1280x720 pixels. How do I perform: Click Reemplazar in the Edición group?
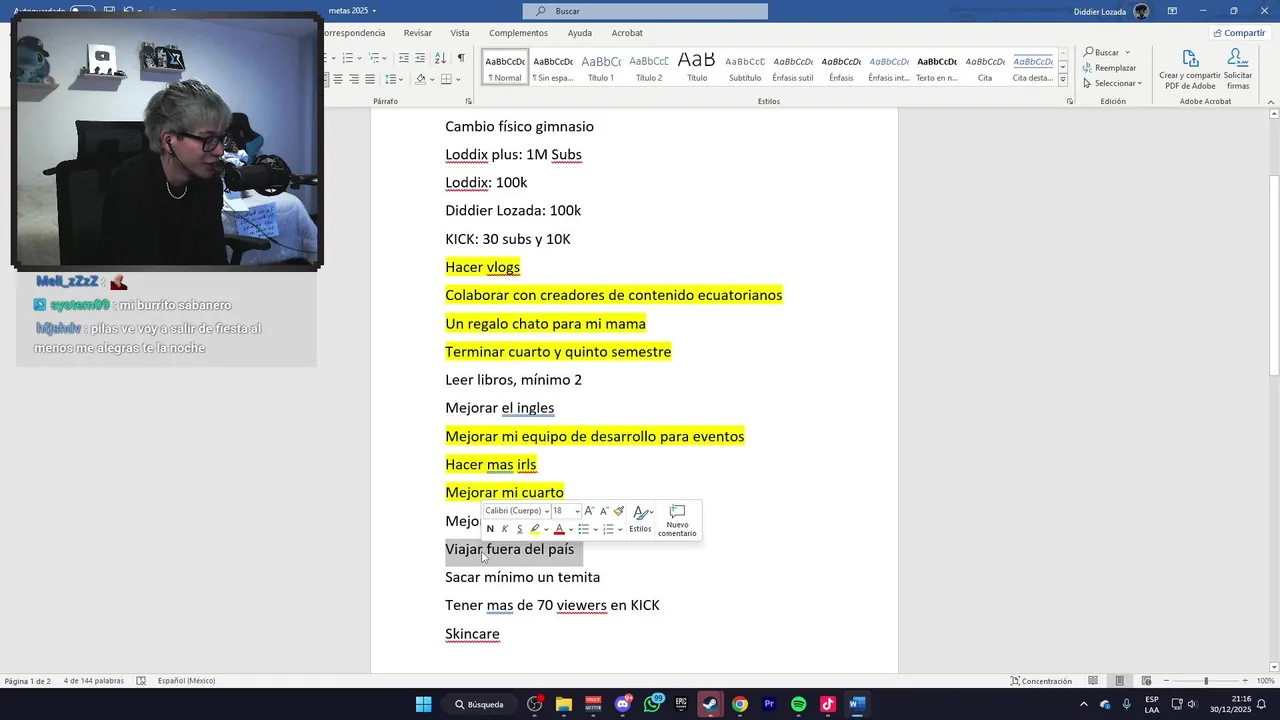pyautogui.click(x=1110, y=68)
